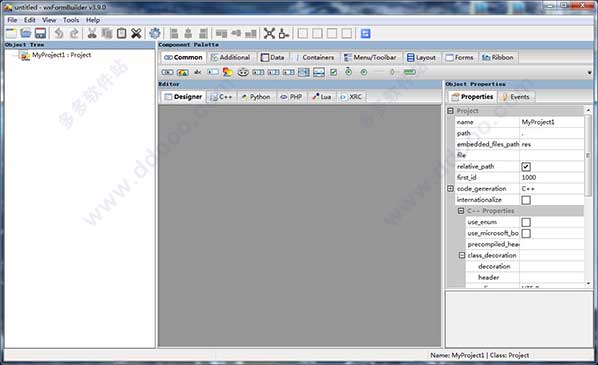Screen dimensions: 598x365
Task: Pick the wxCheckBox palette component
Action: coord(333,72)
